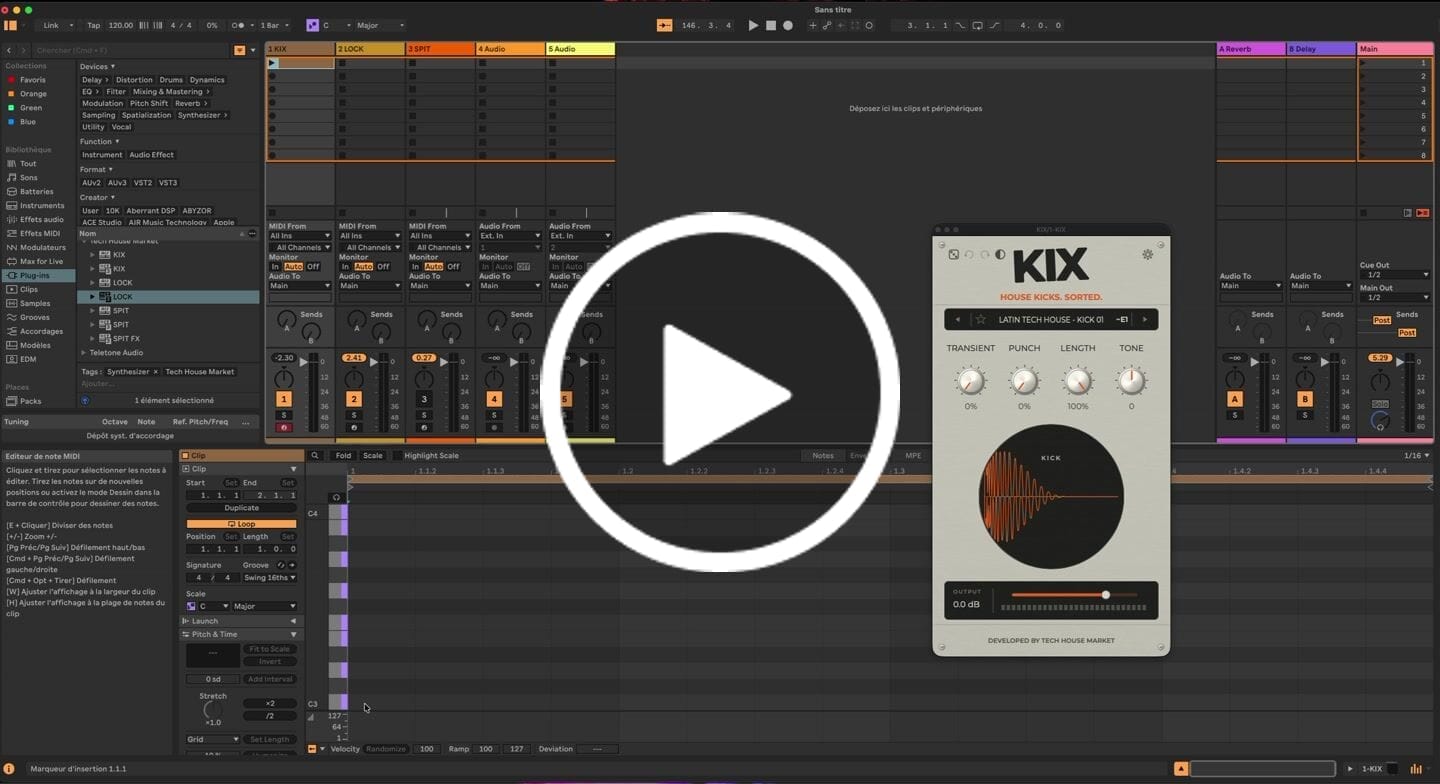Enable Highlight Scale checkbox in note editor
This screenshot has height=784, width=1440.
pos(398,456)
